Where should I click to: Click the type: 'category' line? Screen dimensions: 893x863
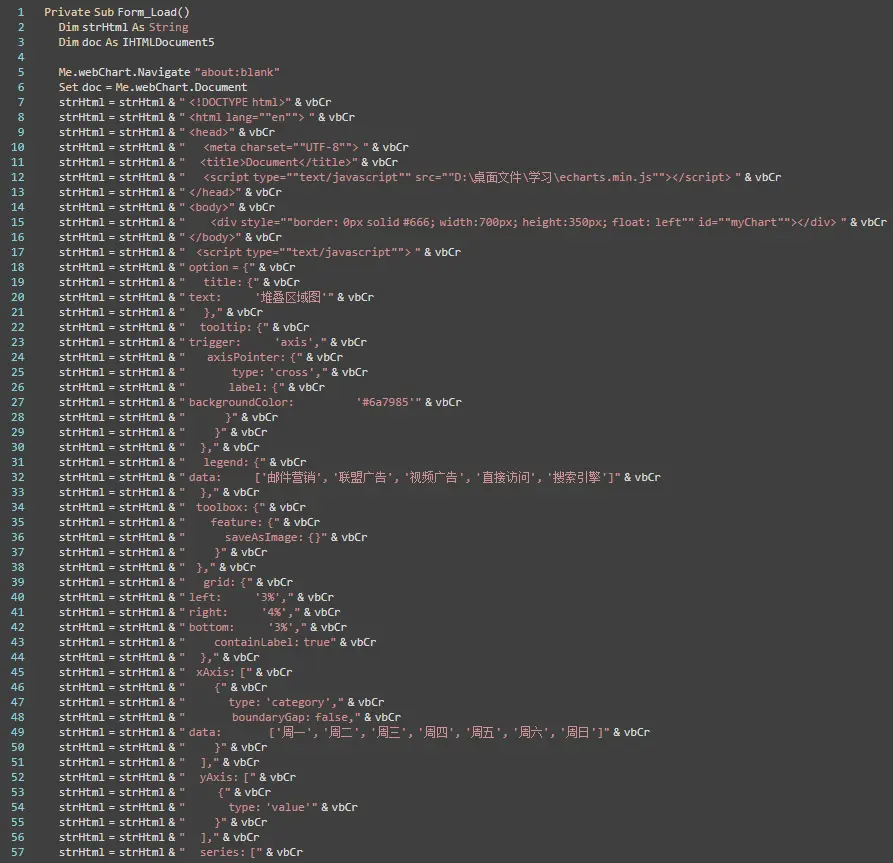click(221, 702)
